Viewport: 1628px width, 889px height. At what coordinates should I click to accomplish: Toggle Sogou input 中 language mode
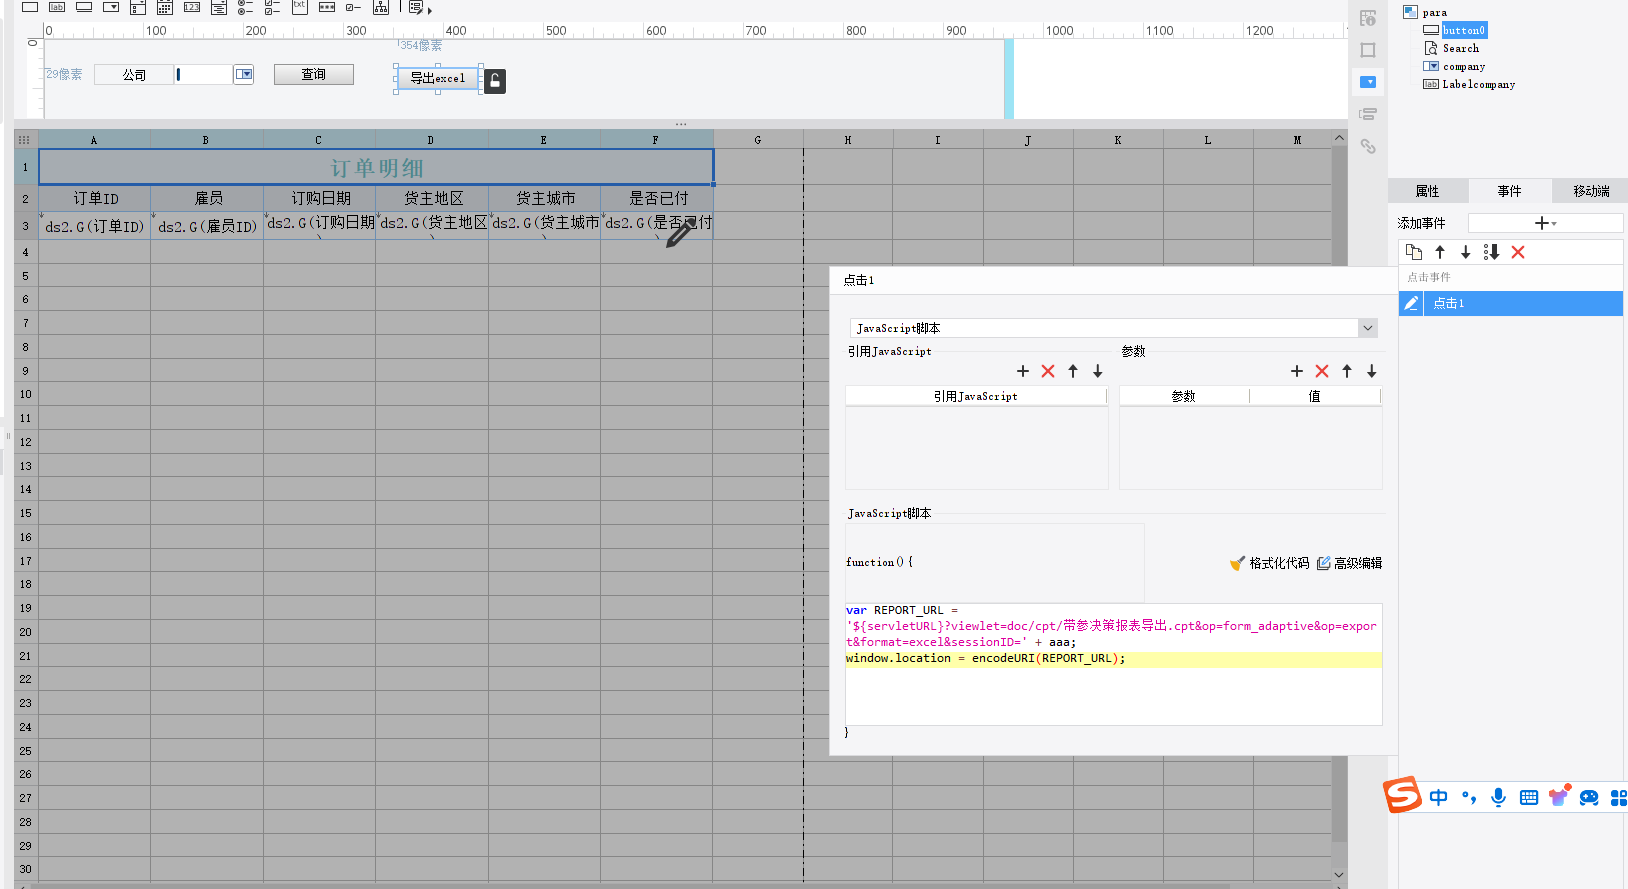point(1438,797)
